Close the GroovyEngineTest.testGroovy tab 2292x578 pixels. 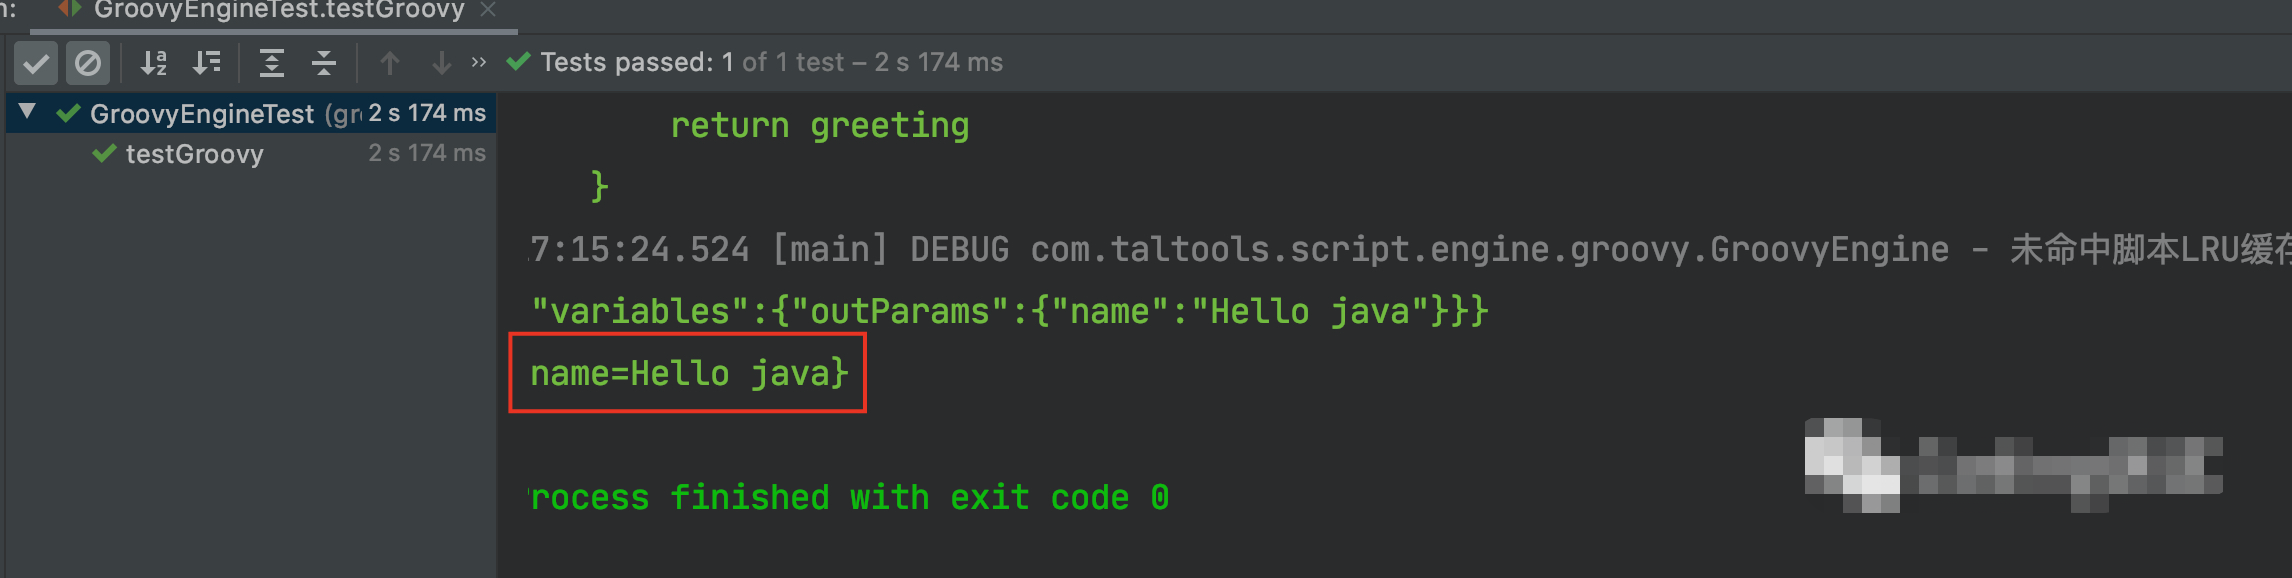point(488,10)
